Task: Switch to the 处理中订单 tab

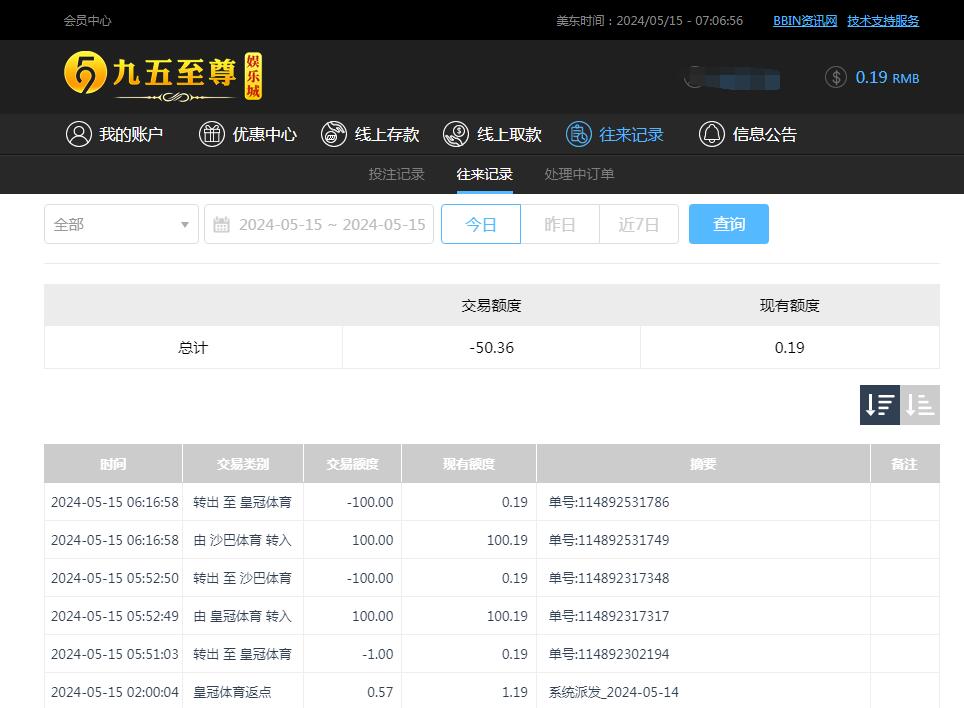Action: coord(579,174)
